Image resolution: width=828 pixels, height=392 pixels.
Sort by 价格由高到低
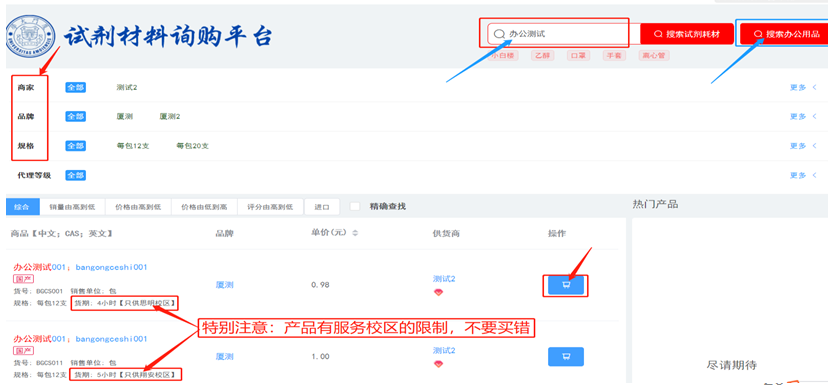click(138, 207)
